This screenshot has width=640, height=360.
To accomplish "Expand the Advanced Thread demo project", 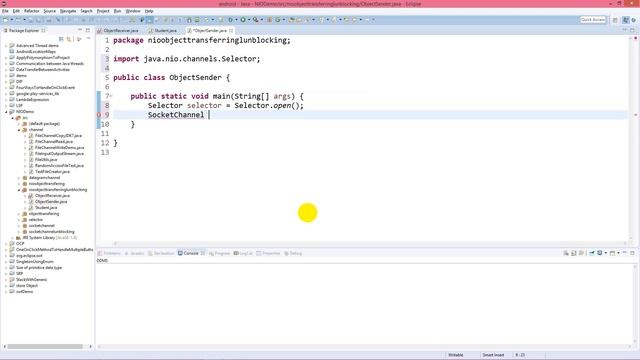I will (x=6, y=46).
